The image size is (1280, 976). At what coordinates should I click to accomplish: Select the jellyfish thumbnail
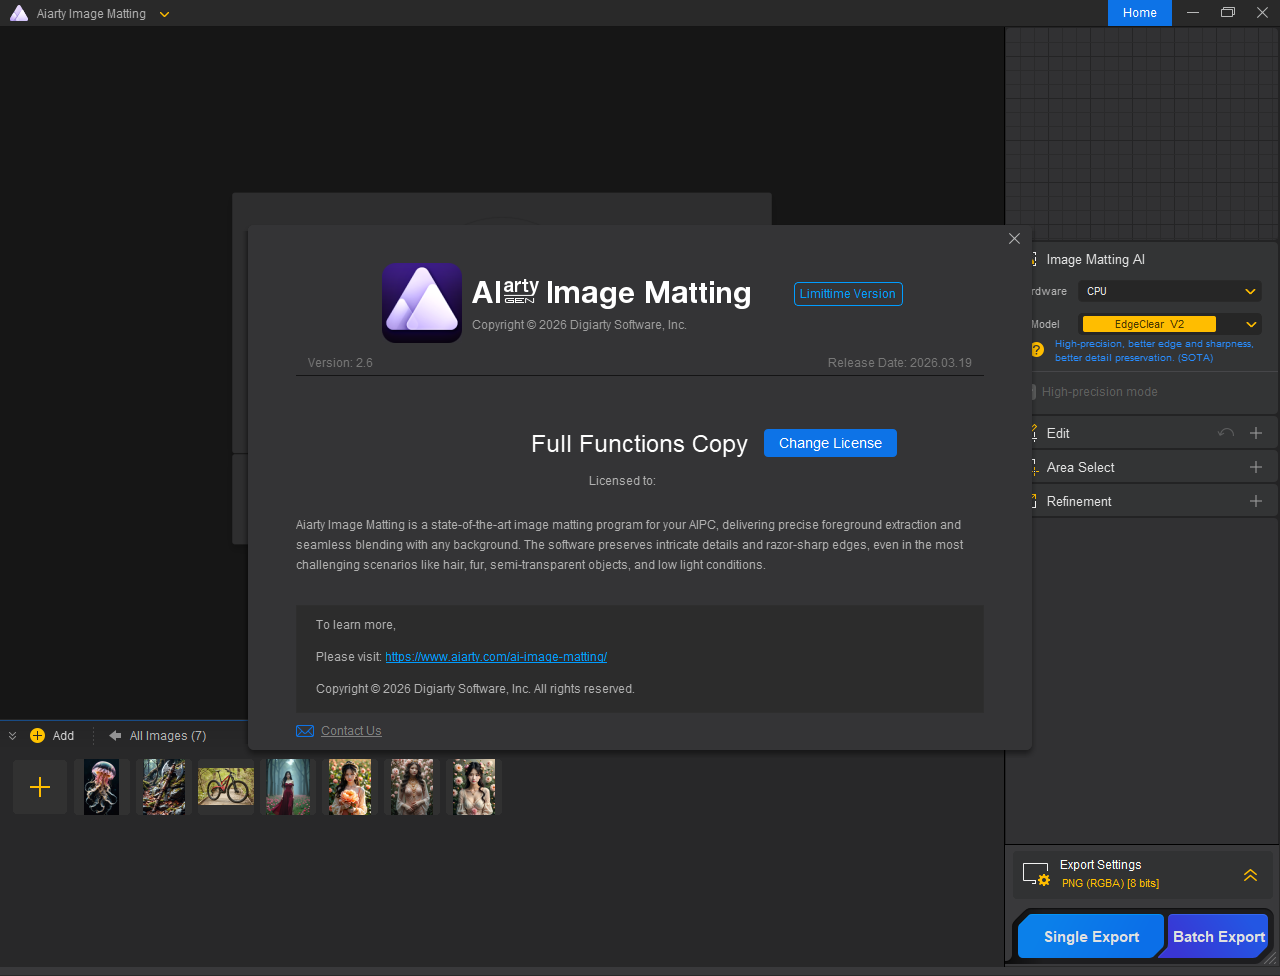[x=101, y=787]
